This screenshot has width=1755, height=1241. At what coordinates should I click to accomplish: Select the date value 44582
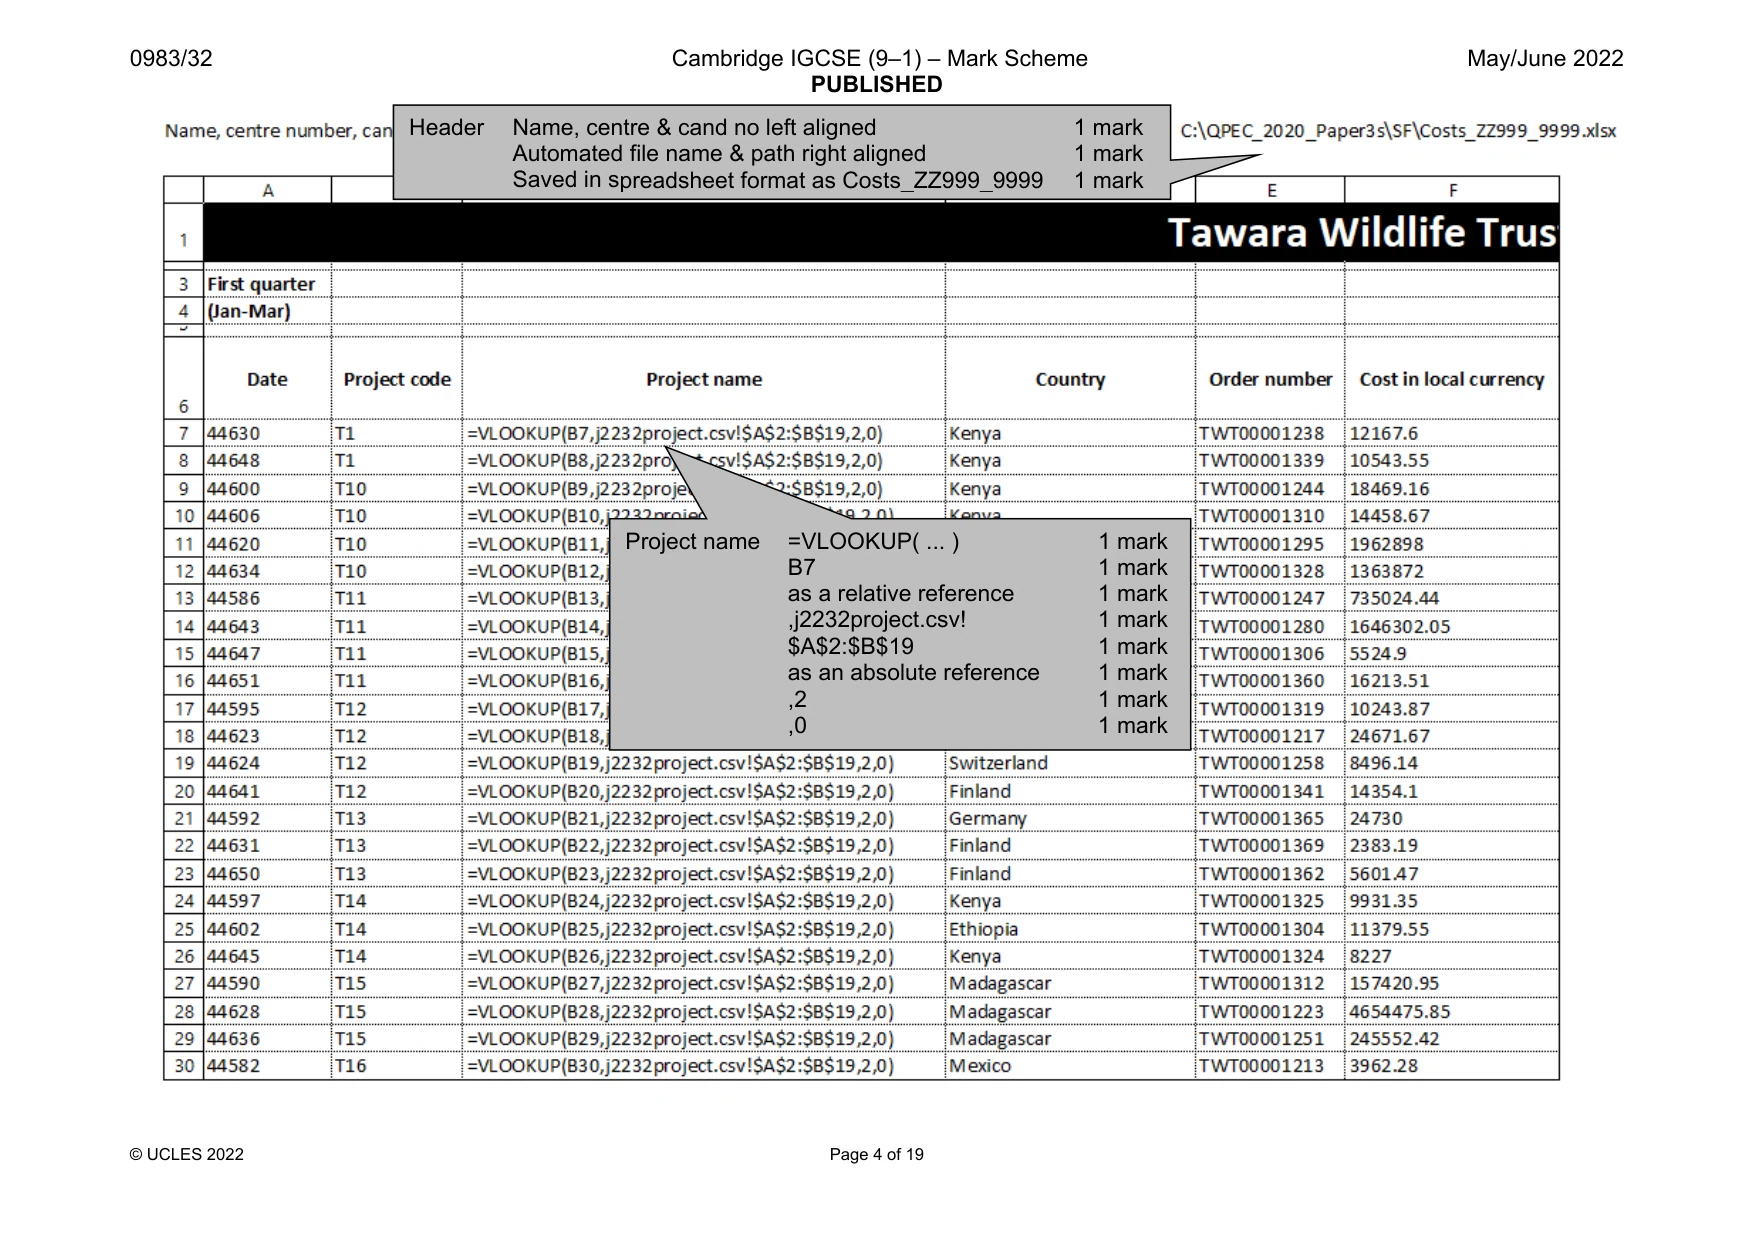coord(267,1066)
